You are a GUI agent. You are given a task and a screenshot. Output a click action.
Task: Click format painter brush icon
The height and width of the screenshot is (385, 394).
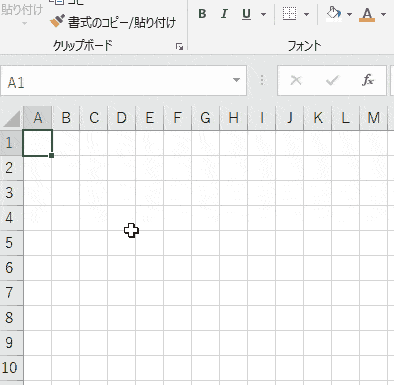pos(57,21)
